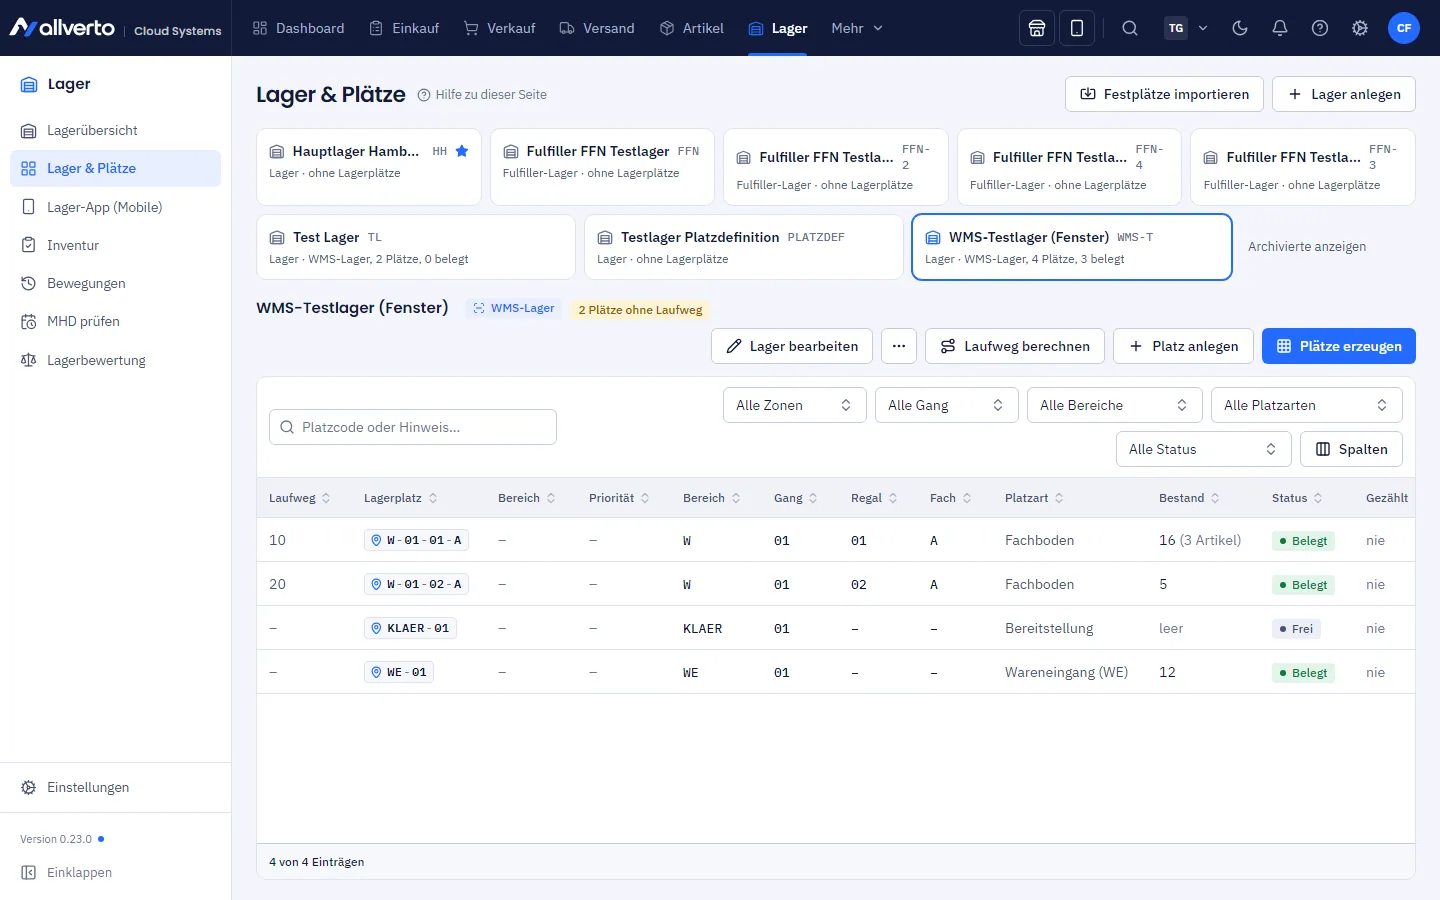This screenshot has width=1440, height=900.
Task: Click Festplätze importieren button
Action: (1165, 94)
